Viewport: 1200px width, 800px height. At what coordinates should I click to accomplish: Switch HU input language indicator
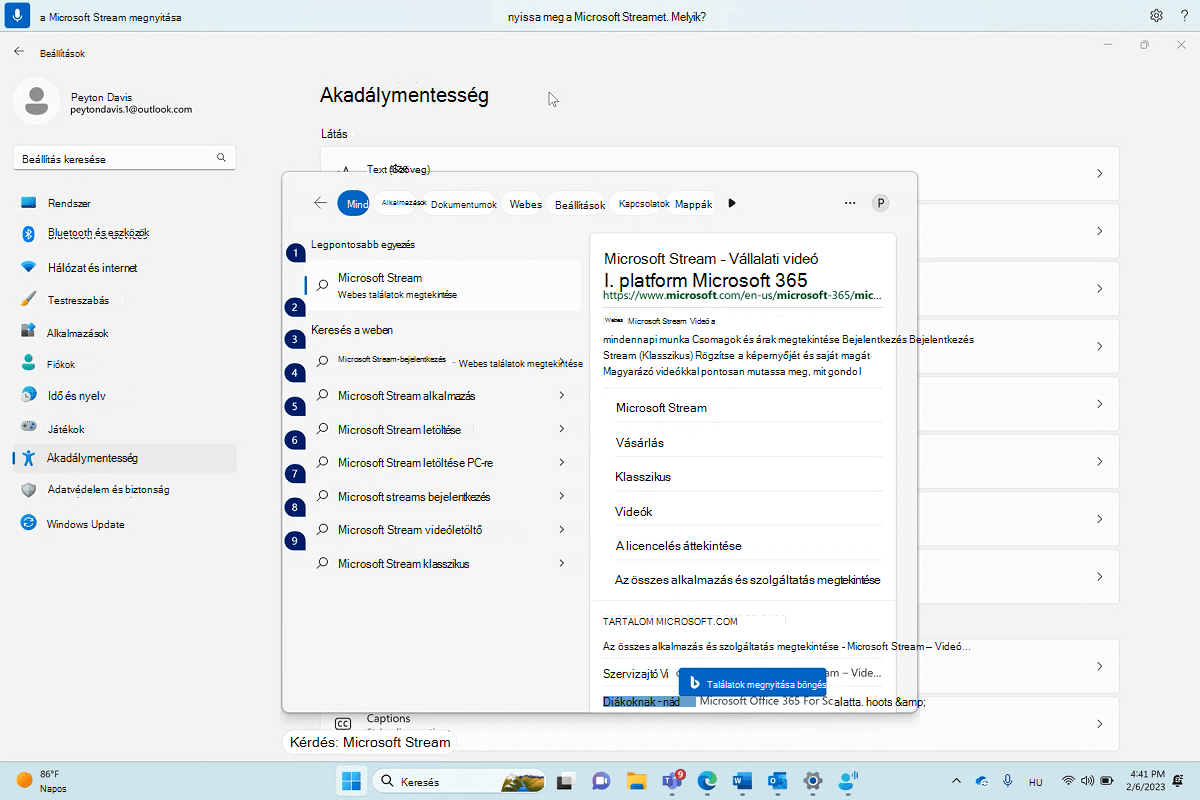1036,781
